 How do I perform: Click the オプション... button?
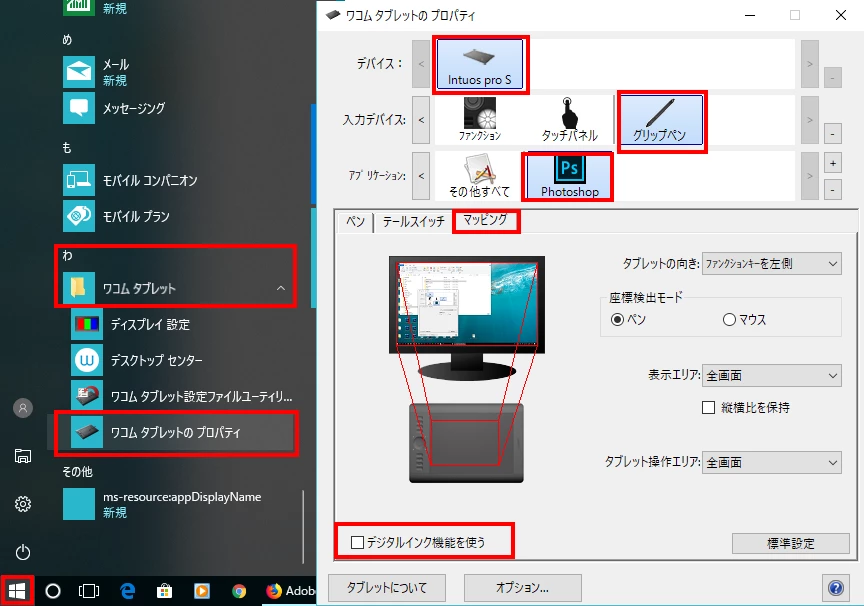(x=522, y=588)
